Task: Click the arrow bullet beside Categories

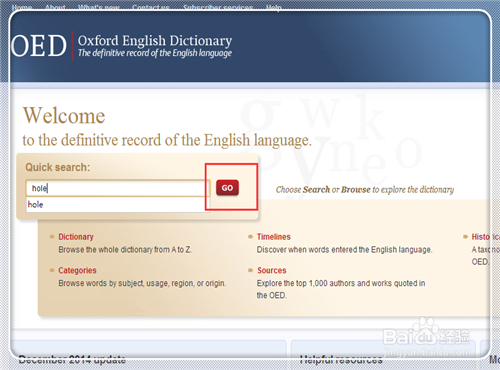Action: [x=52, y=270]
